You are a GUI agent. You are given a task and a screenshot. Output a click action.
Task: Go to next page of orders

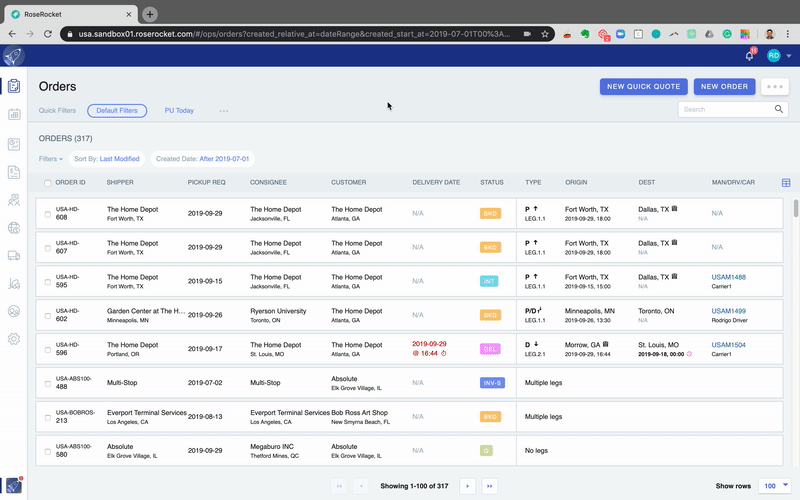[467, 486]
